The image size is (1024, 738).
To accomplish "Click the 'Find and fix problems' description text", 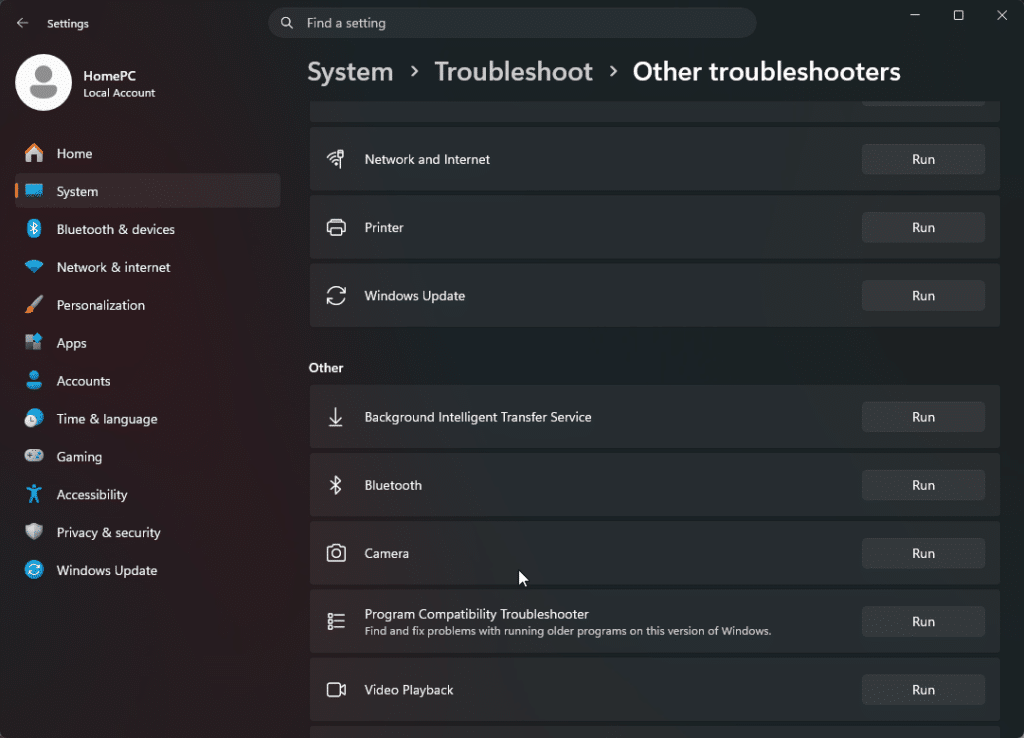I will (x=568, y=631).
